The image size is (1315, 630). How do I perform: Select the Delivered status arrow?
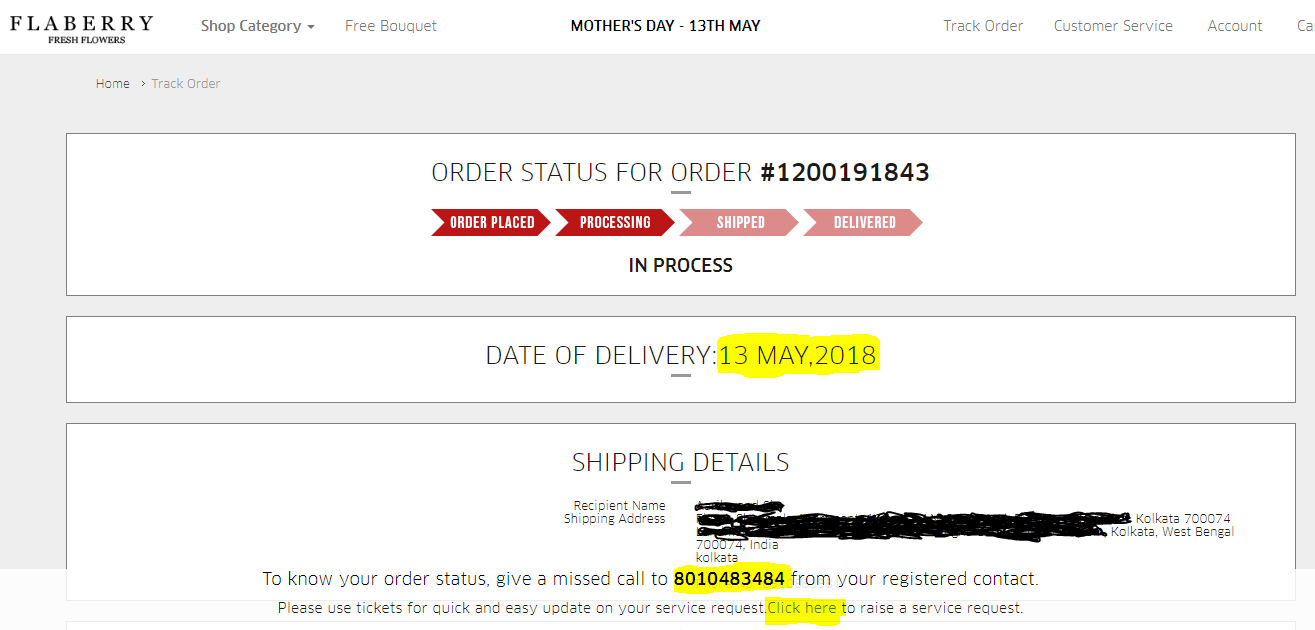[x=863, y=222]
